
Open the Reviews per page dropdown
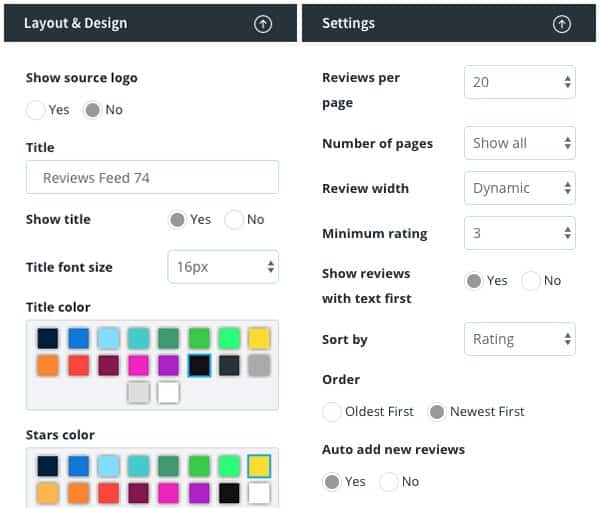coord(520,82)
